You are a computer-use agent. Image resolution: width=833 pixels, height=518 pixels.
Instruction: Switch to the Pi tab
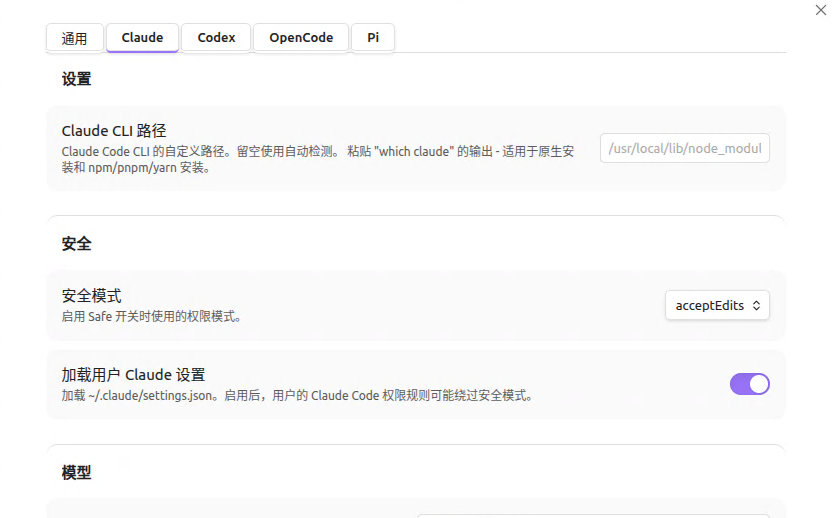373,38
